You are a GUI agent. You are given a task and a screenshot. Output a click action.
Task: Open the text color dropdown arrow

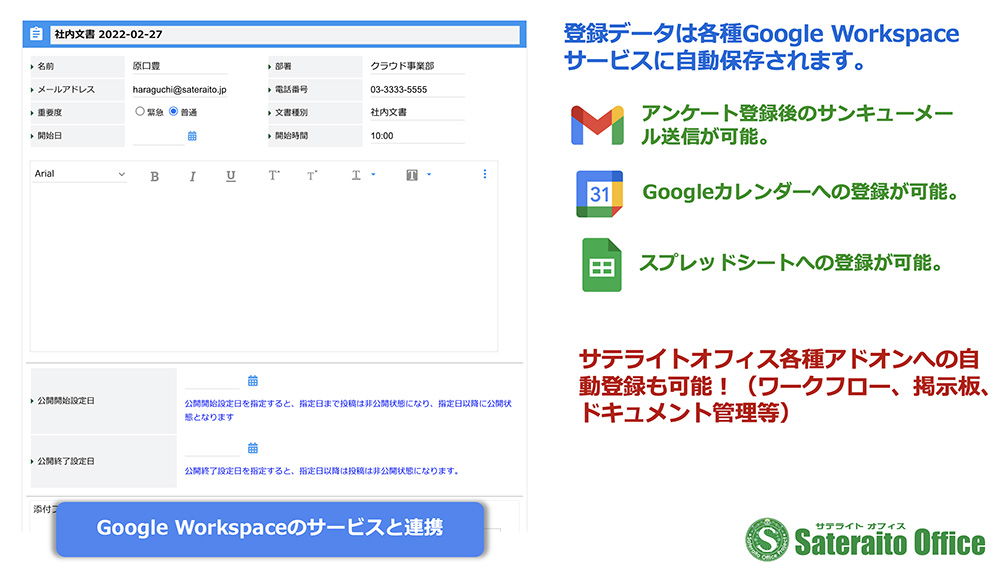click(373, 174)
